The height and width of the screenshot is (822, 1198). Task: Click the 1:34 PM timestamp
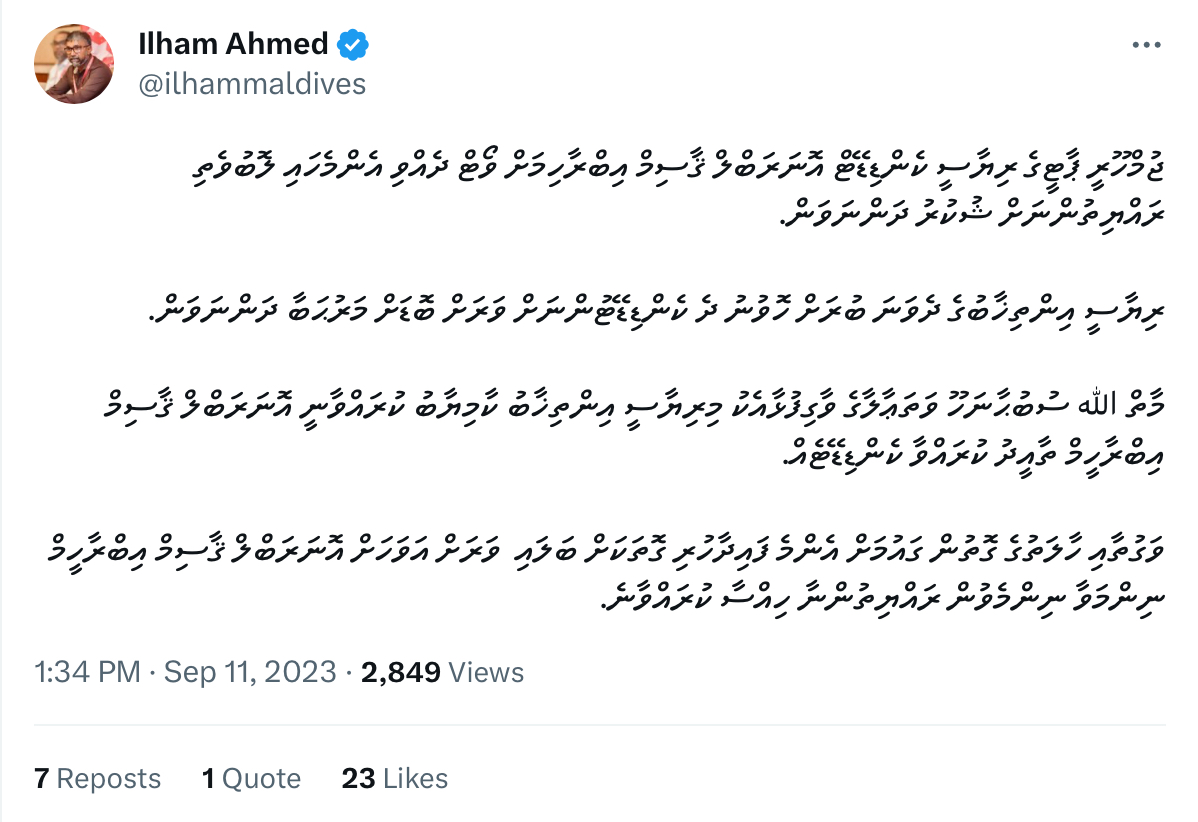tap(87, 672)
